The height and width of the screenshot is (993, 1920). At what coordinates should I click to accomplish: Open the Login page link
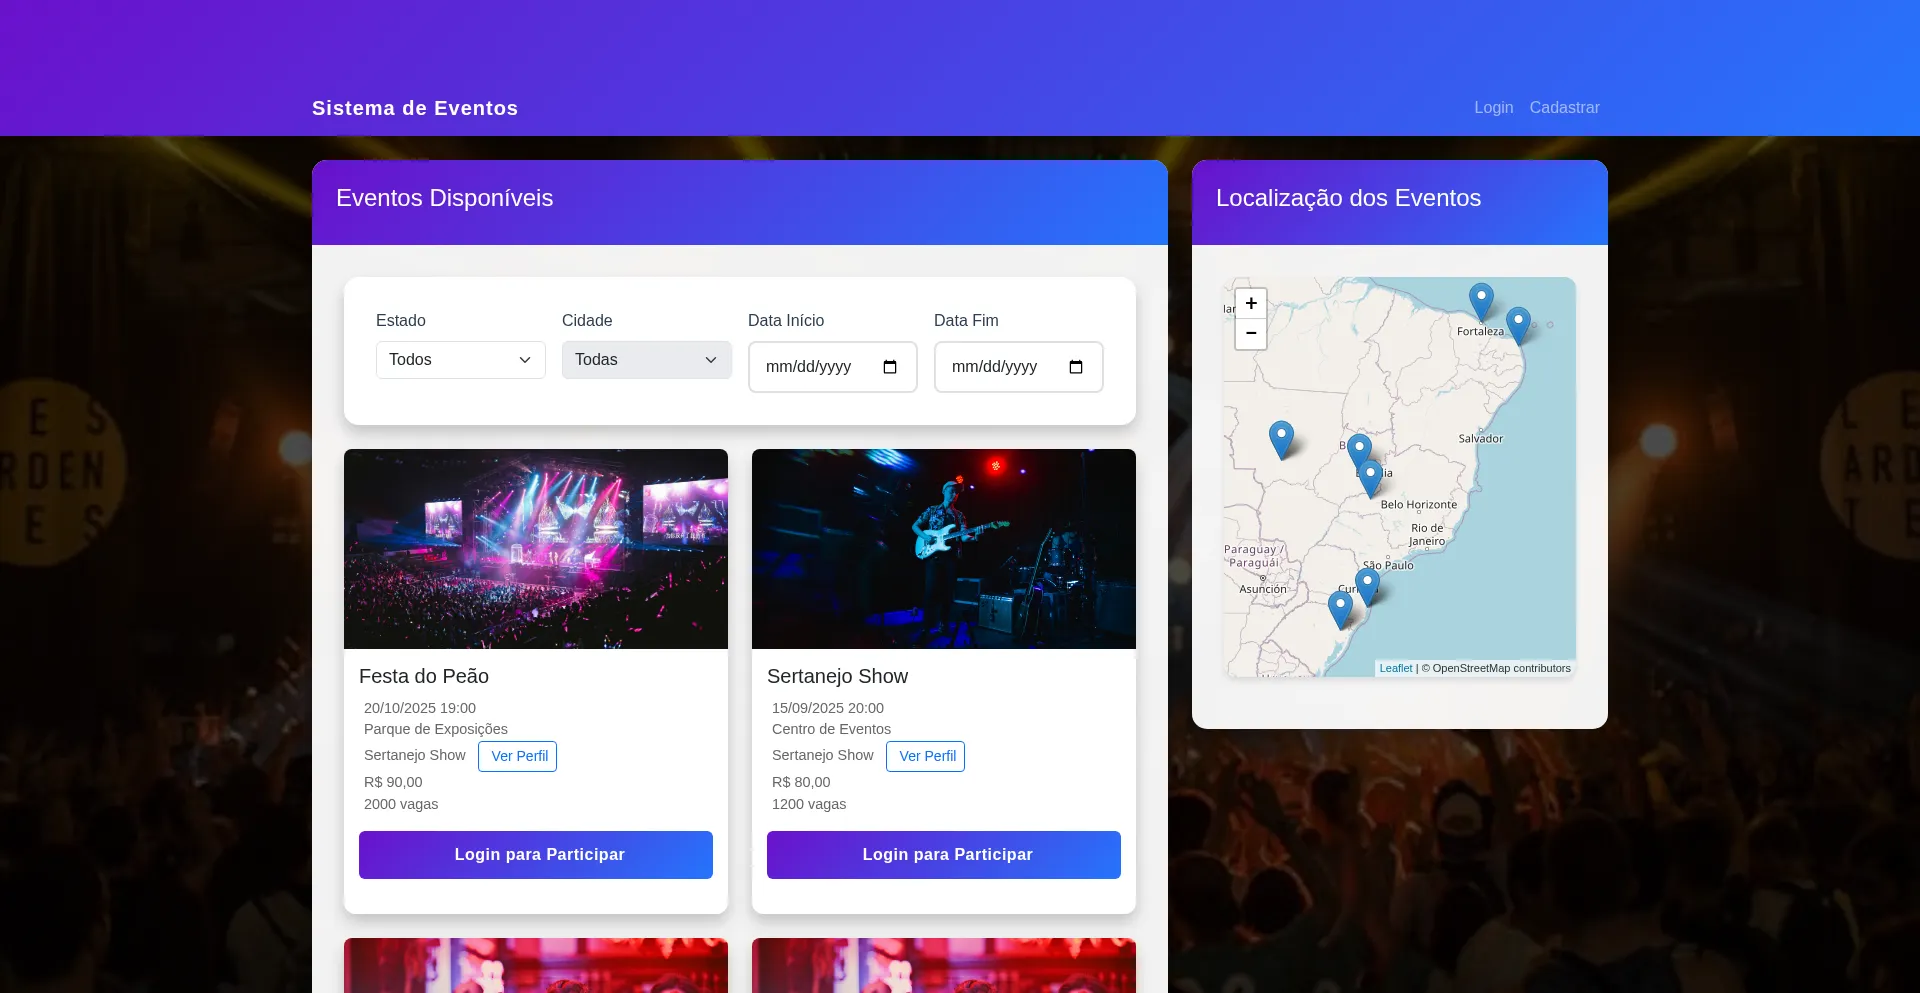click(1493, 108)
